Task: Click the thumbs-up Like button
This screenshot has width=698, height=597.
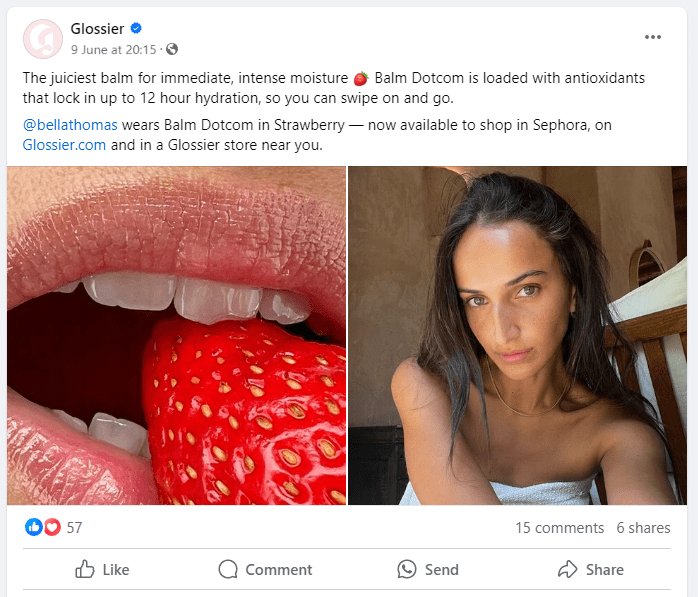Action: point(103,569)
